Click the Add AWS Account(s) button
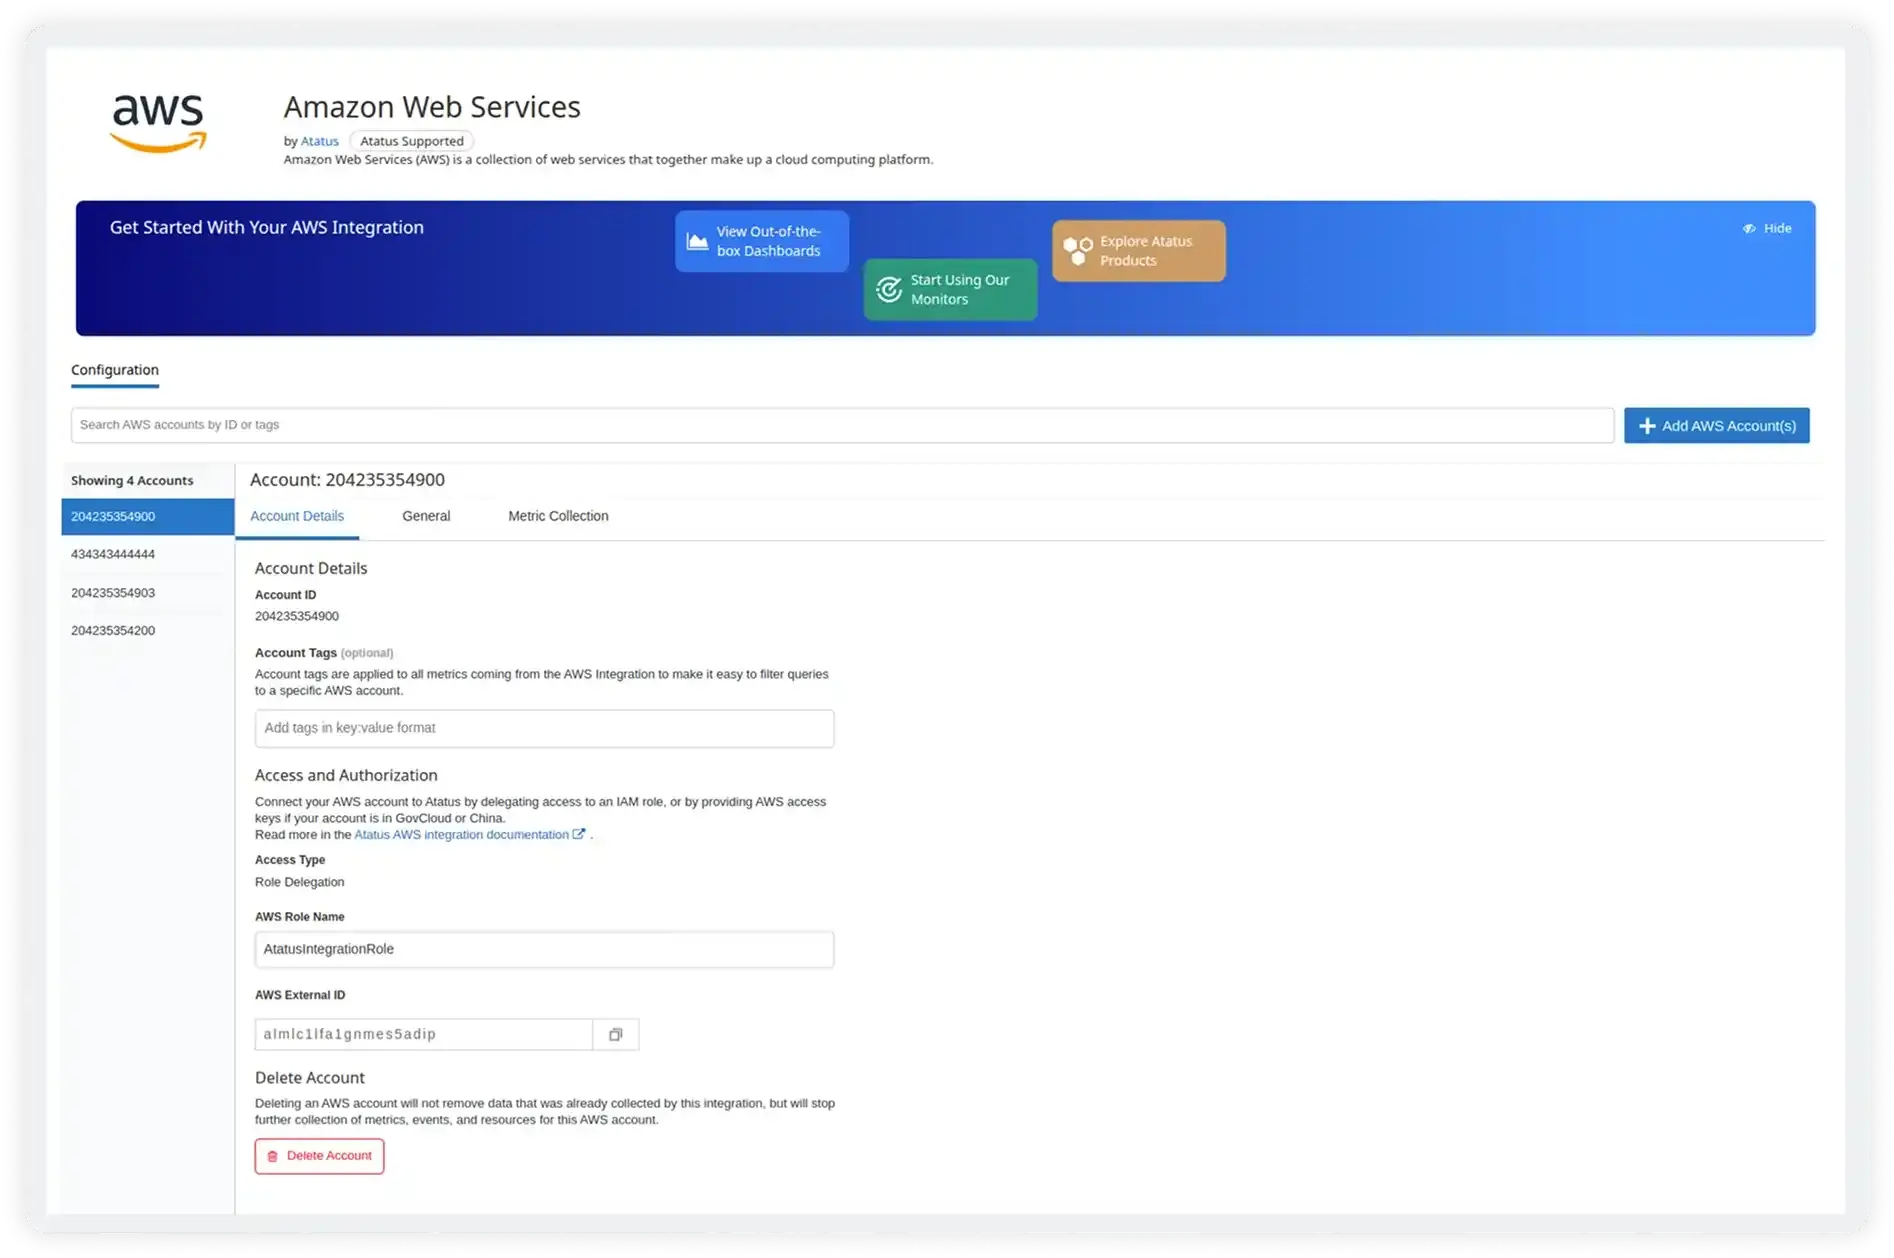Screen dimensions: 1894x1258 click(x=1716, y=425)
